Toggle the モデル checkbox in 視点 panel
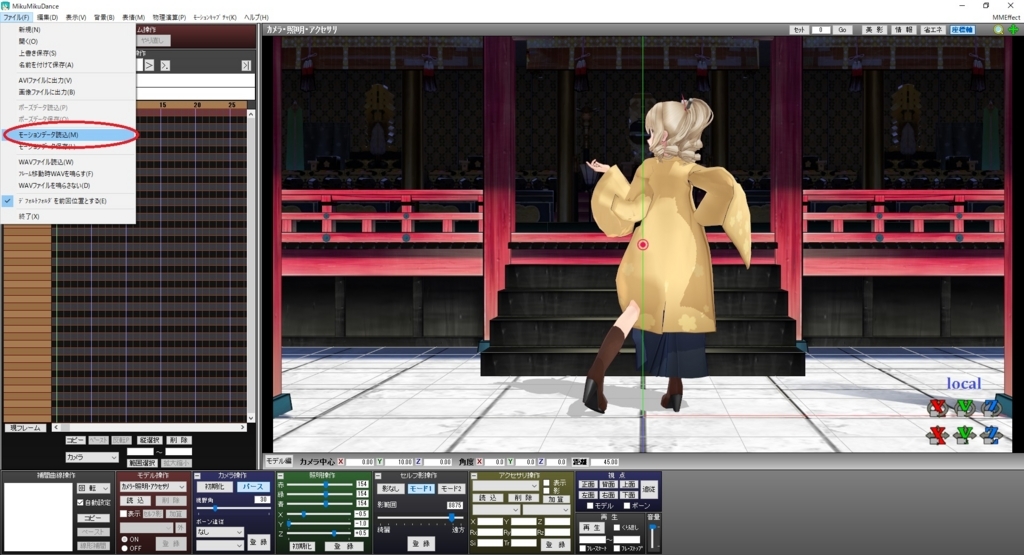This screenshot has height=555, width=1024. 590,506
